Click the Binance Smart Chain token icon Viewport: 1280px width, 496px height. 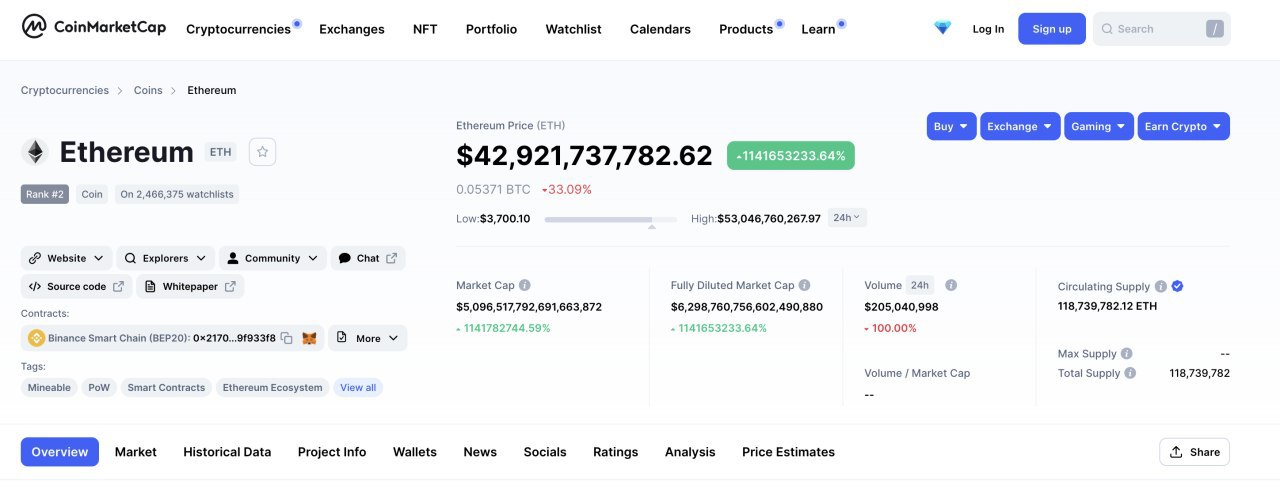click(x=36, y=339)
